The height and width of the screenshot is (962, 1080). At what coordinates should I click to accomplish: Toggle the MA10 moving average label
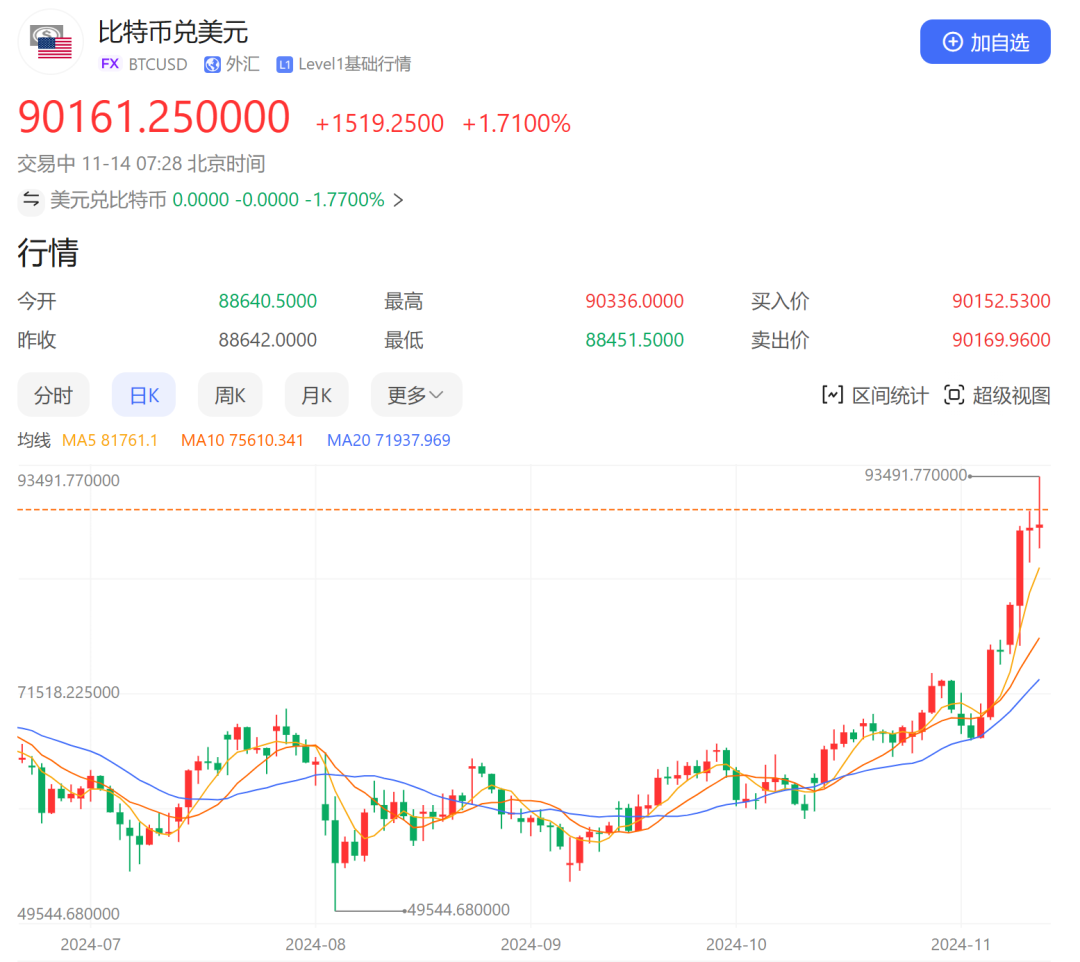coord(242,440)
